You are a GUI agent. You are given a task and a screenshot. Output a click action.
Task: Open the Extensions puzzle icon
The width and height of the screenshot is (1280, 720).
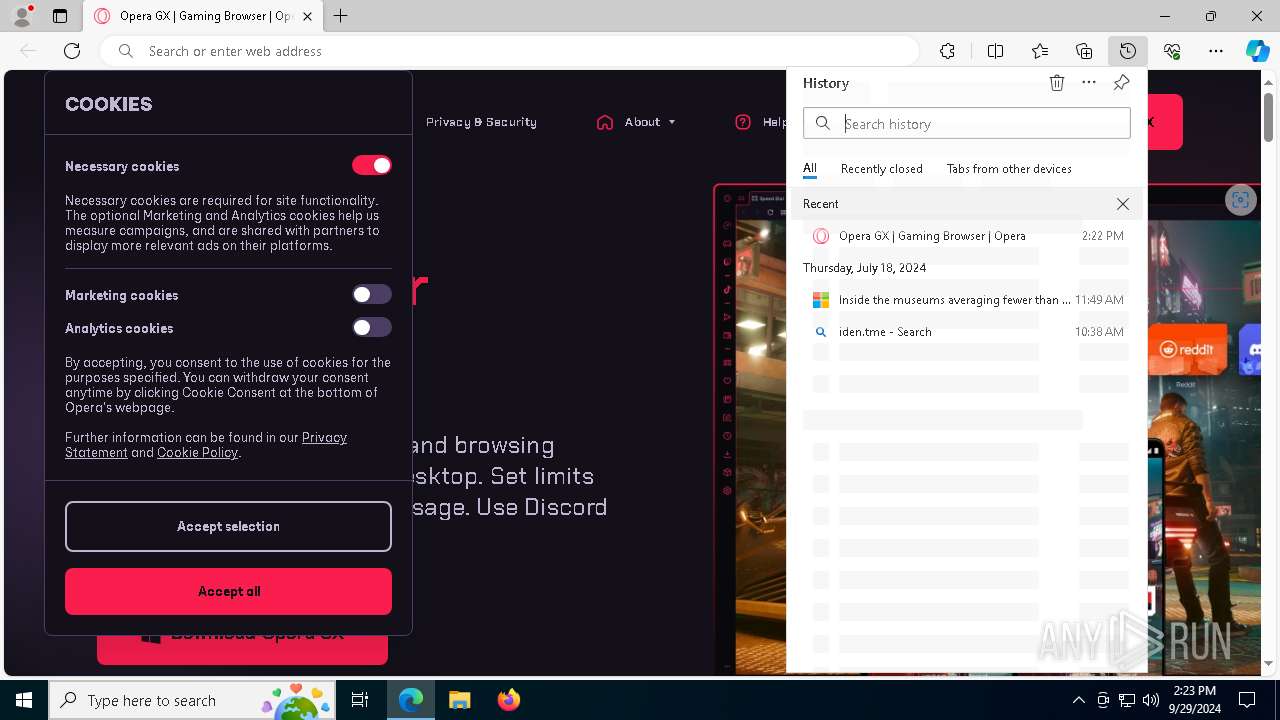(947, 51)
